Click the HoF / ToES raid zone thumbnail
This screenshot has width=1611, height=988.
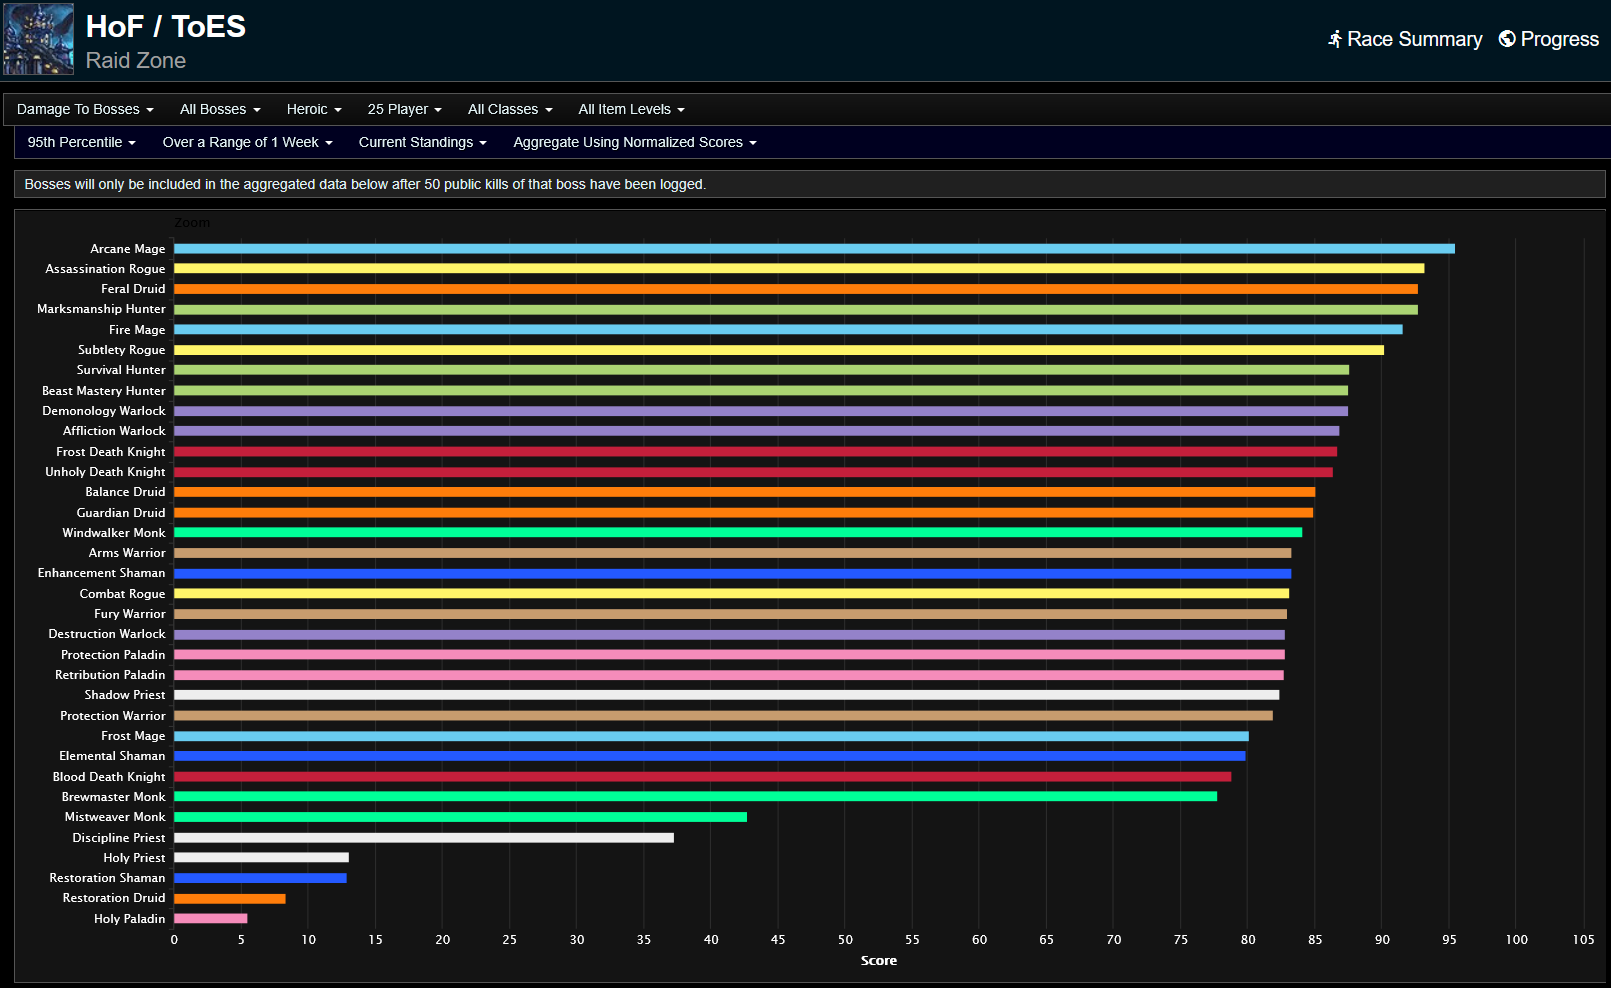click(x=38, y=40)
